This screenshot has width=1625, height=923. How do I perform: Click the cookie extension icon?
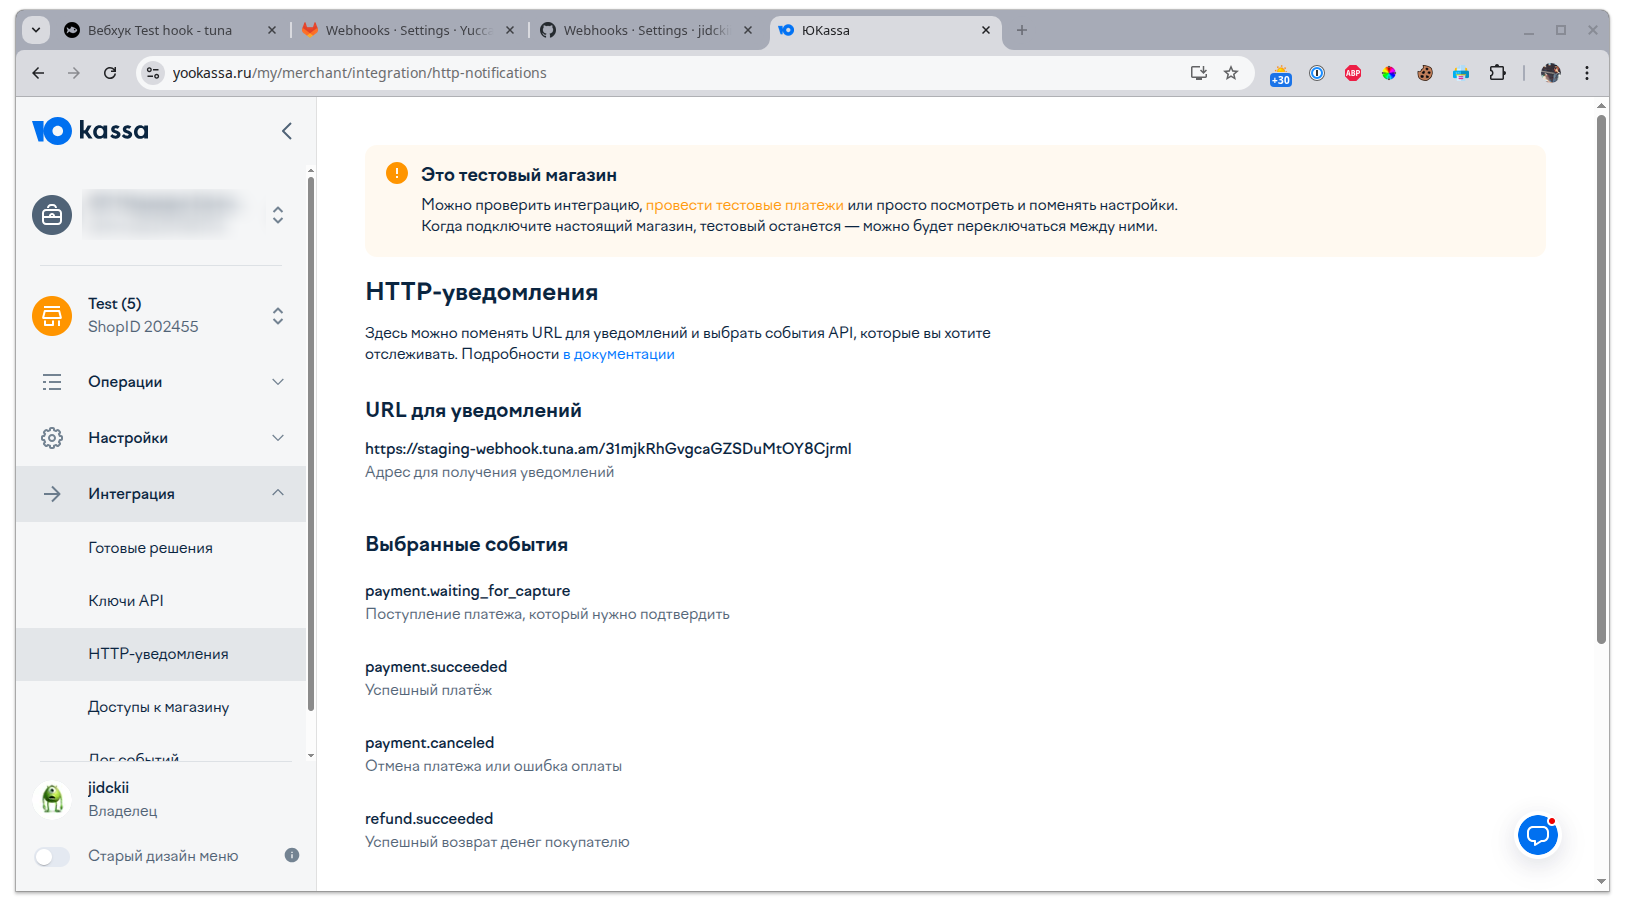[x=1425, y=73]
